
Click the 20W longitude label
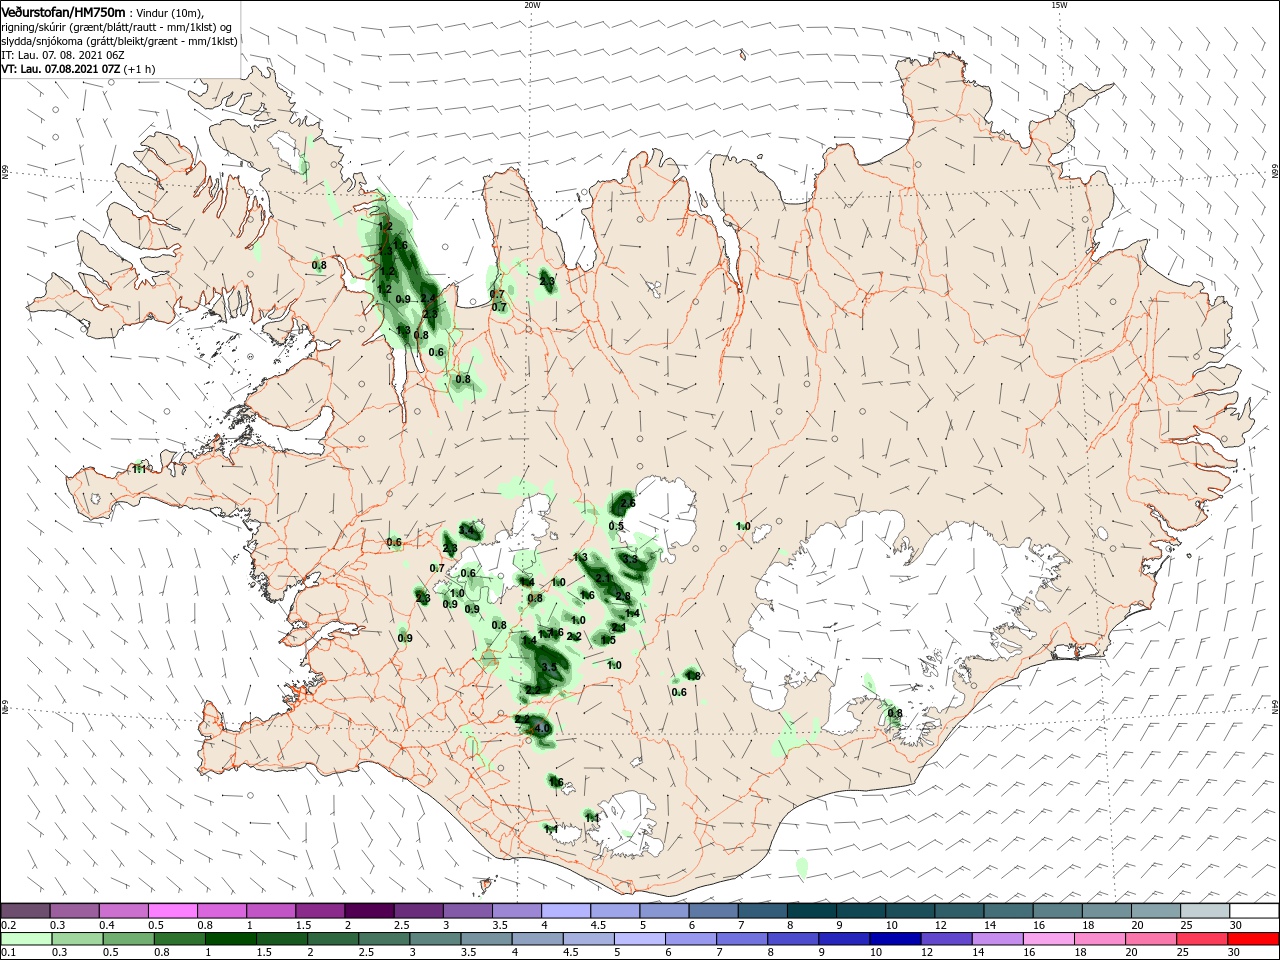[x=532, y=5]
